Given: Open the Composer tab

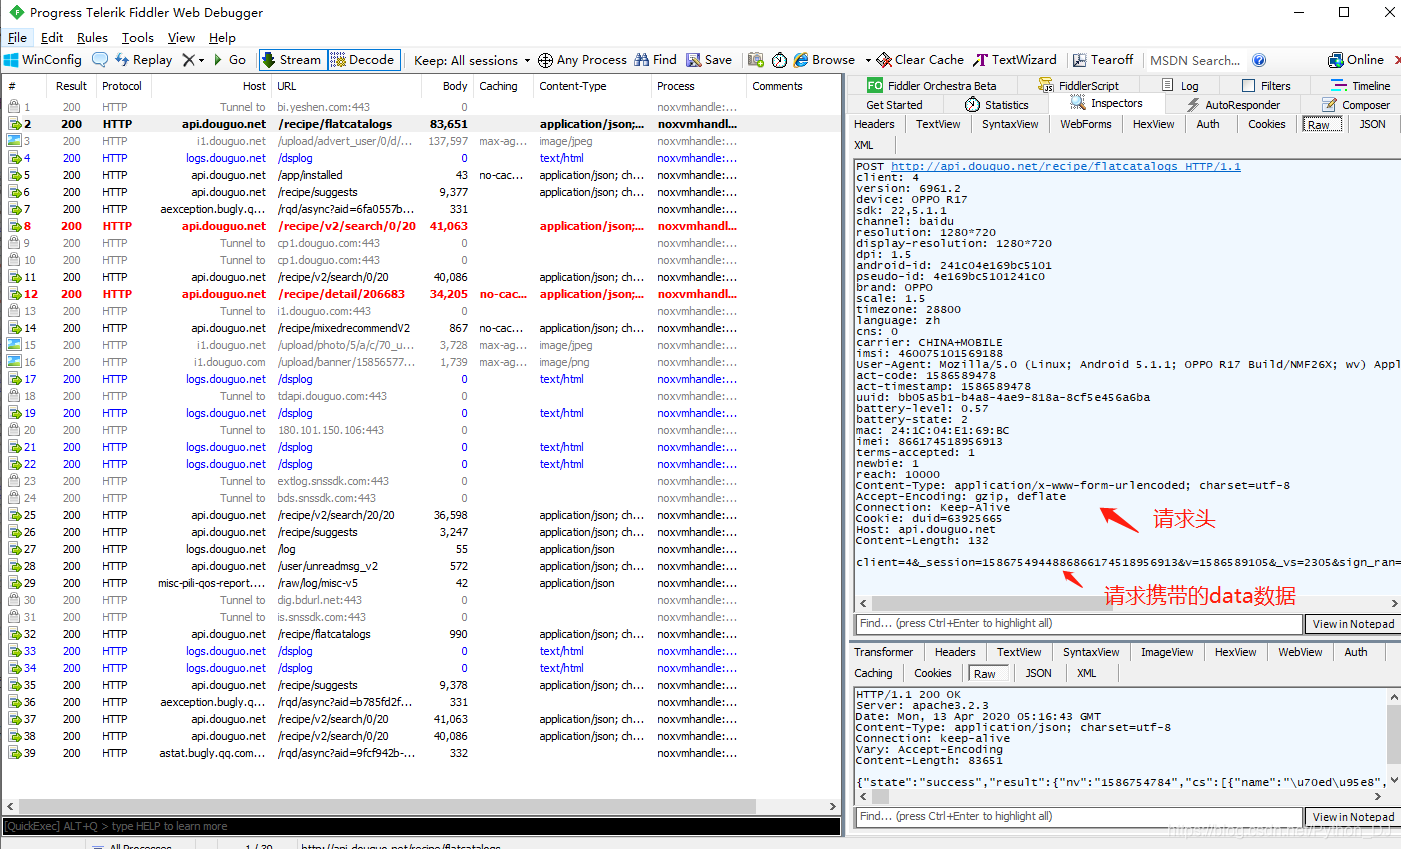Looking at the screenshot, I should pyautogui.click(x=1355, y=105).
